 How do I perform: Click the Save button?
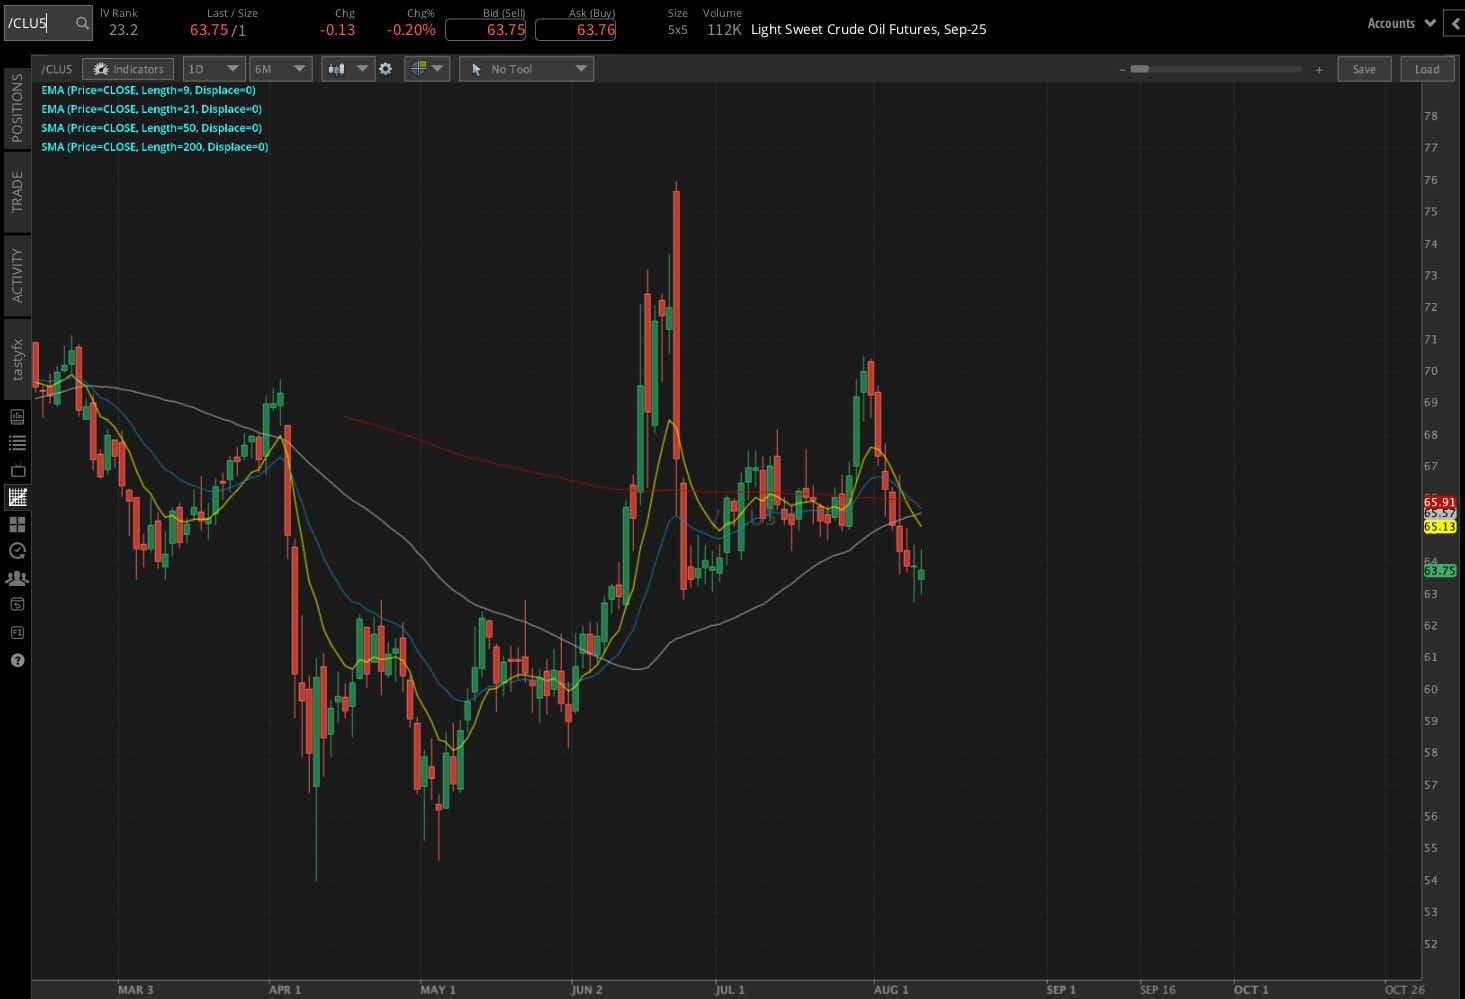(1363, 68)
